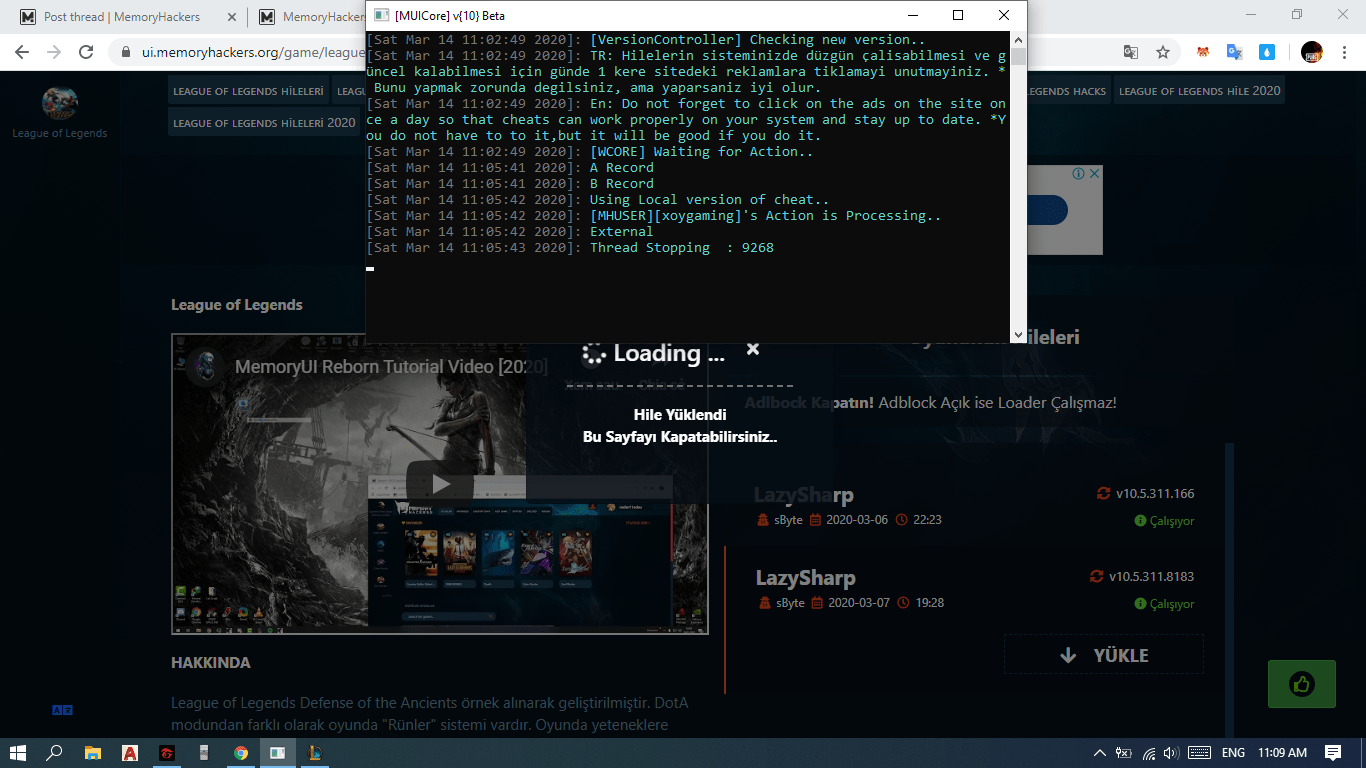Play the MemoryUI Reborn Tutorial video
The image size is (1366, 768).
click(440, 484)
